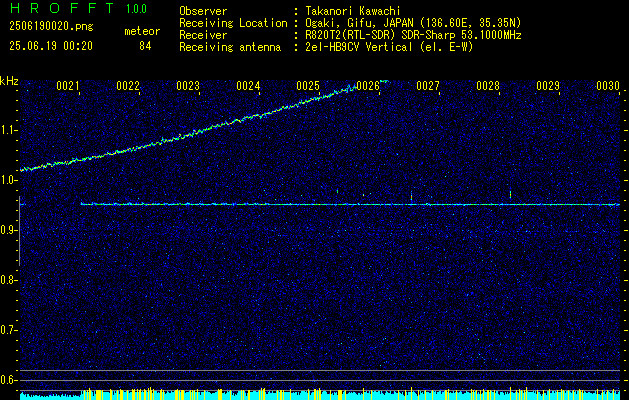Click the HROFFT program title
The height and width of the screenshot is (400, 629).
tap(61, 8)
